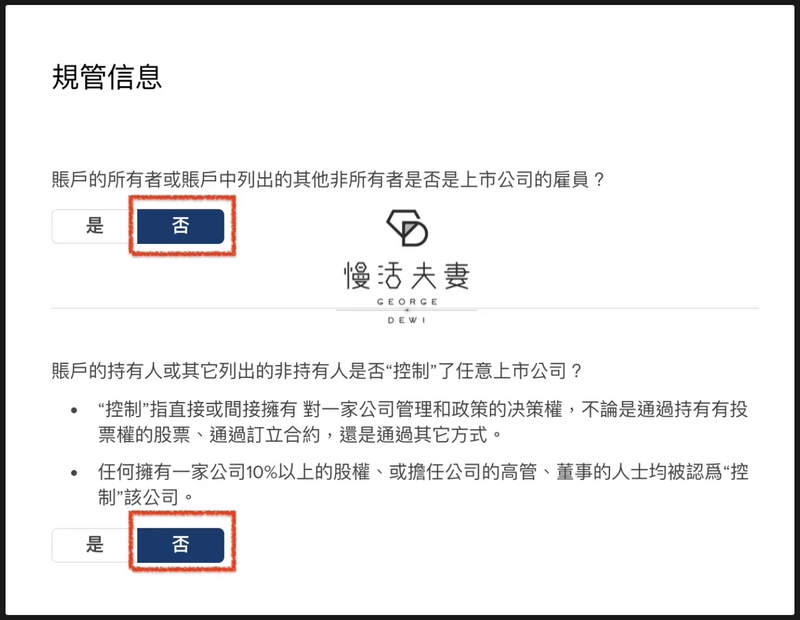Screen dimensions: 800x620
Task: Click the DEWI label under the logo
Action: 407,320
